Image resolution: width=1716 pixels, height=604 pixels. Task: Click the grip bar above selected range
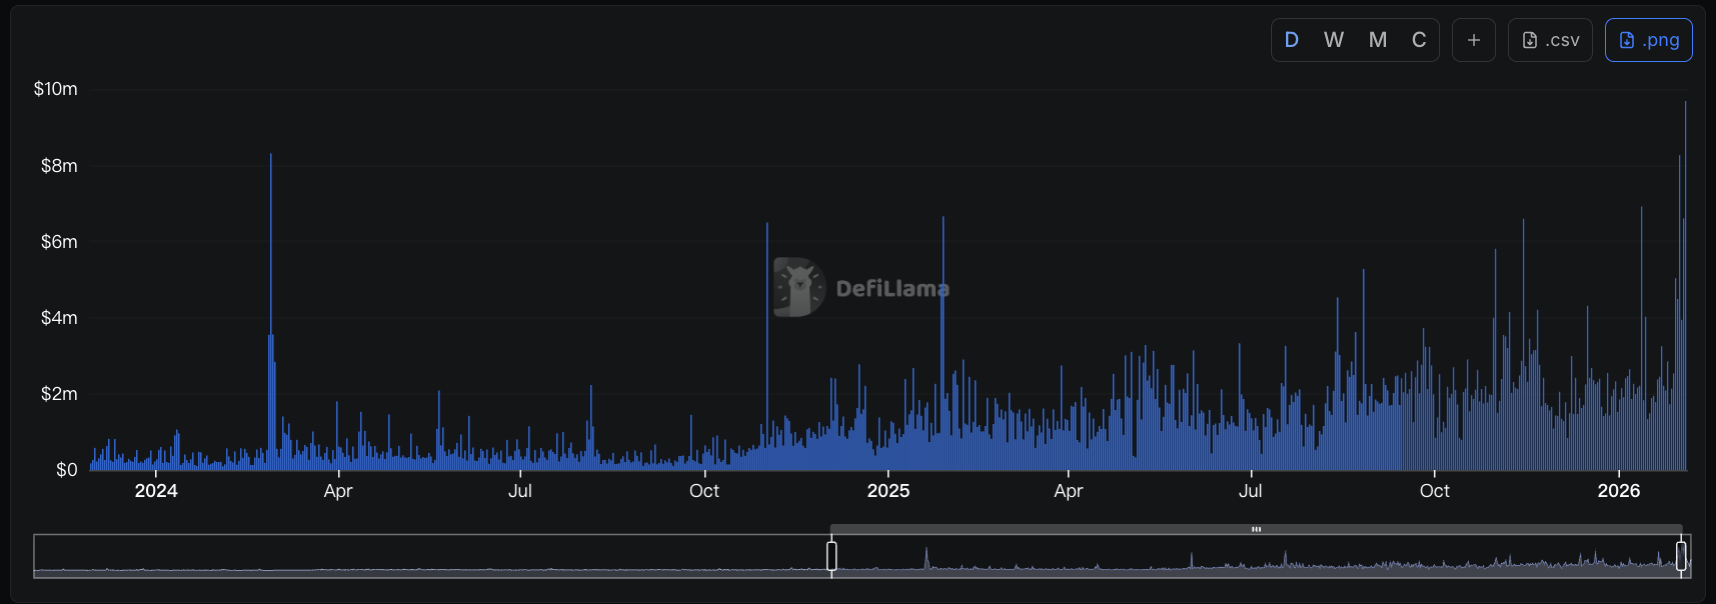(1256, 529)
